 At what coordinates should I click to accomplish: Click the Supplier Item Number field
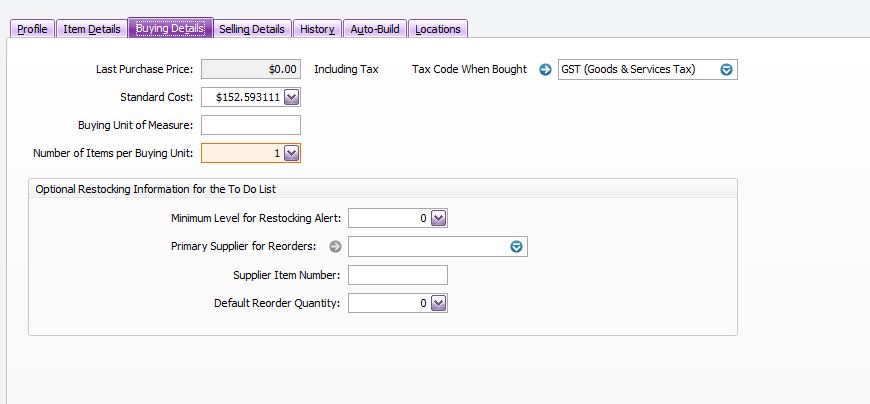398,275
